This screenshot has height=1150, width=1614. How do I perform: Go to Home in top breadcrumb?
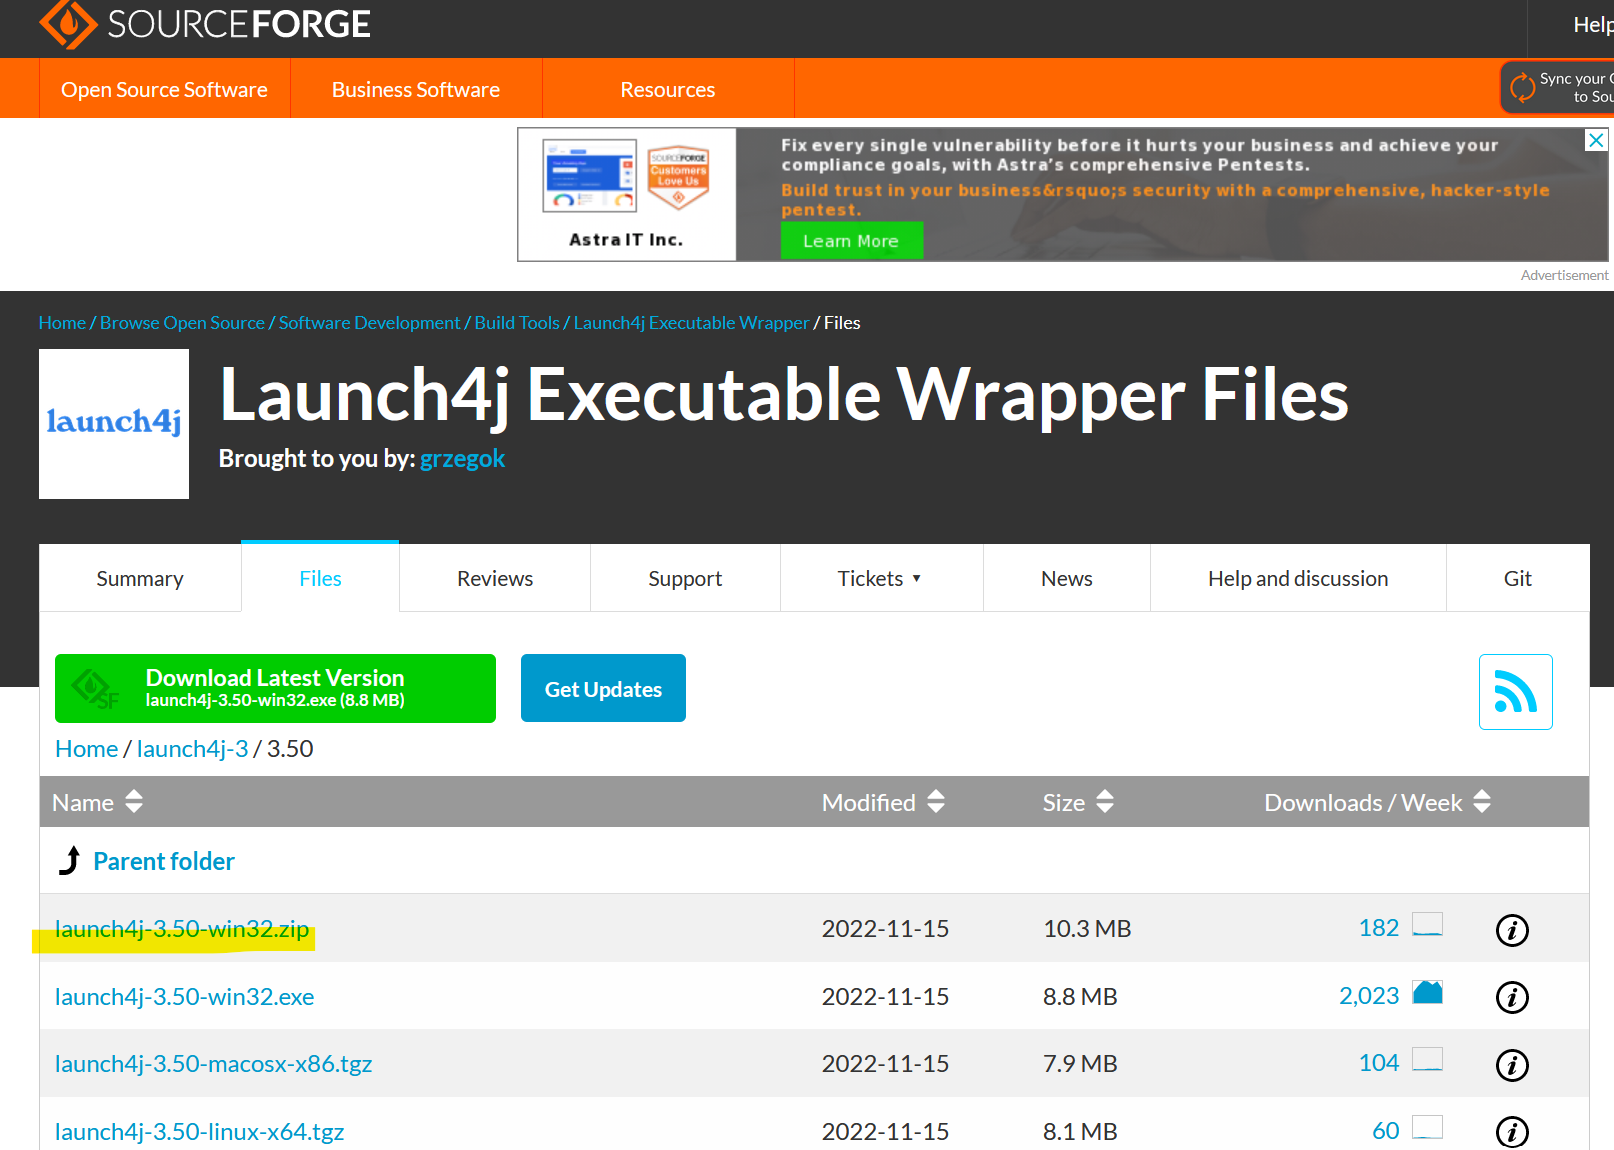[x=62, y=322]
